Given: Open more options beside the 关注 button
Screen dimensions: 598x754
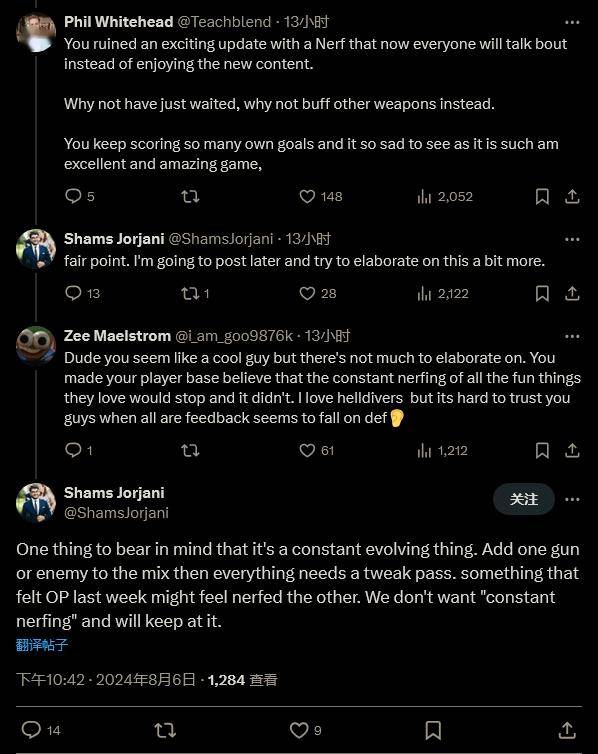Looking at the screenshot, I should [572, 499].
